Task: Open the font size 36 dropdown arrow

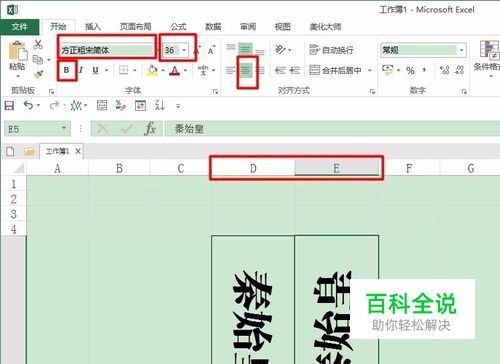Action: click(x=184, y=50)
